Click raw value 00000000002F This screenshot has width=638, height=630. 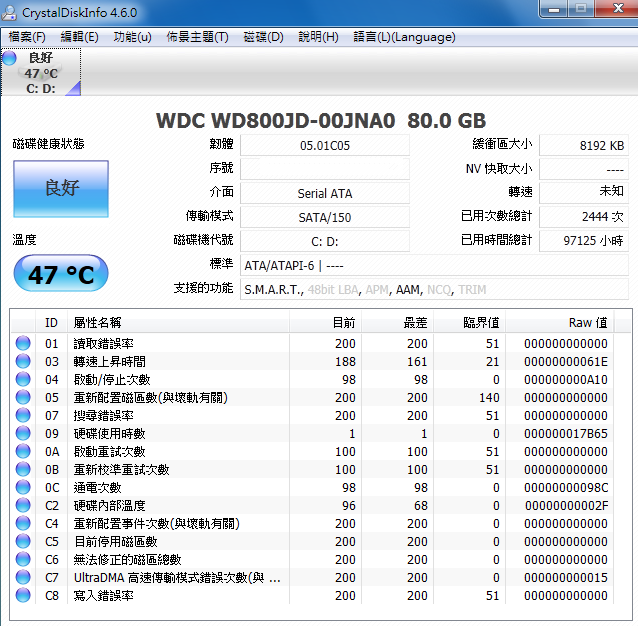[566, 505]
